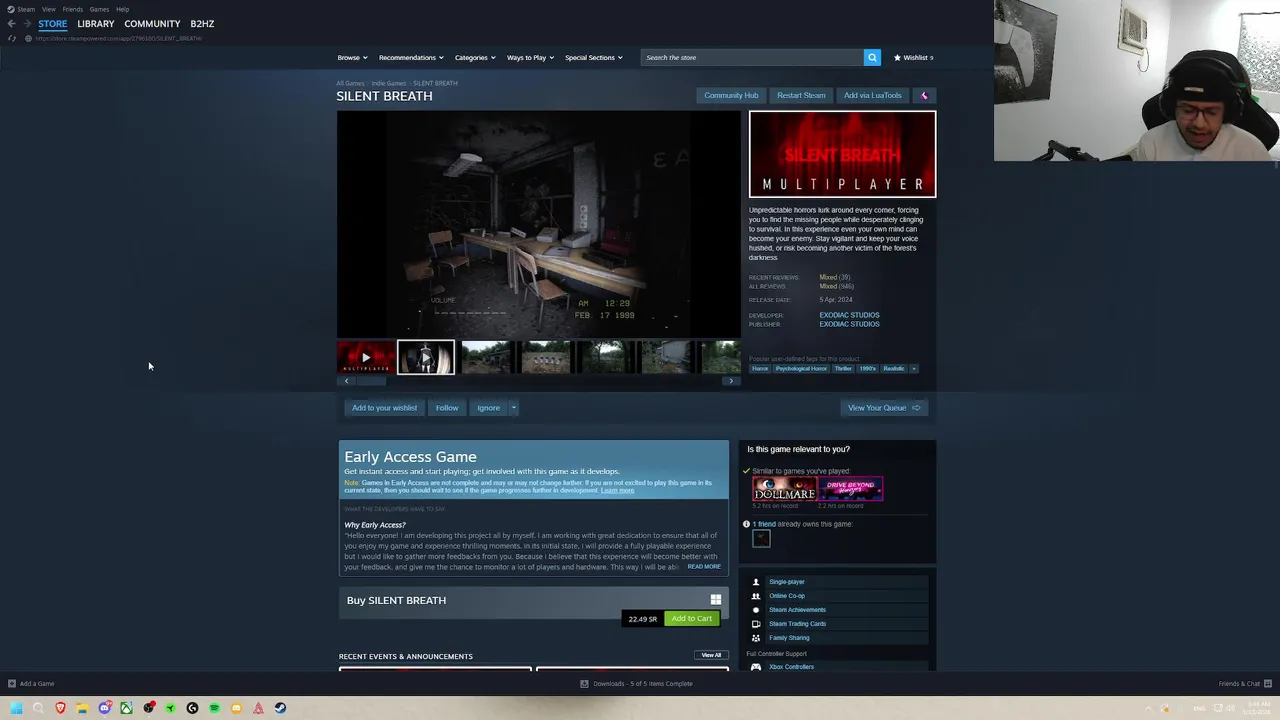Open Windows Start menu in taskbar
This screenshot has height=720, width=1280.
pyautogui.click(x=16, y=708)
